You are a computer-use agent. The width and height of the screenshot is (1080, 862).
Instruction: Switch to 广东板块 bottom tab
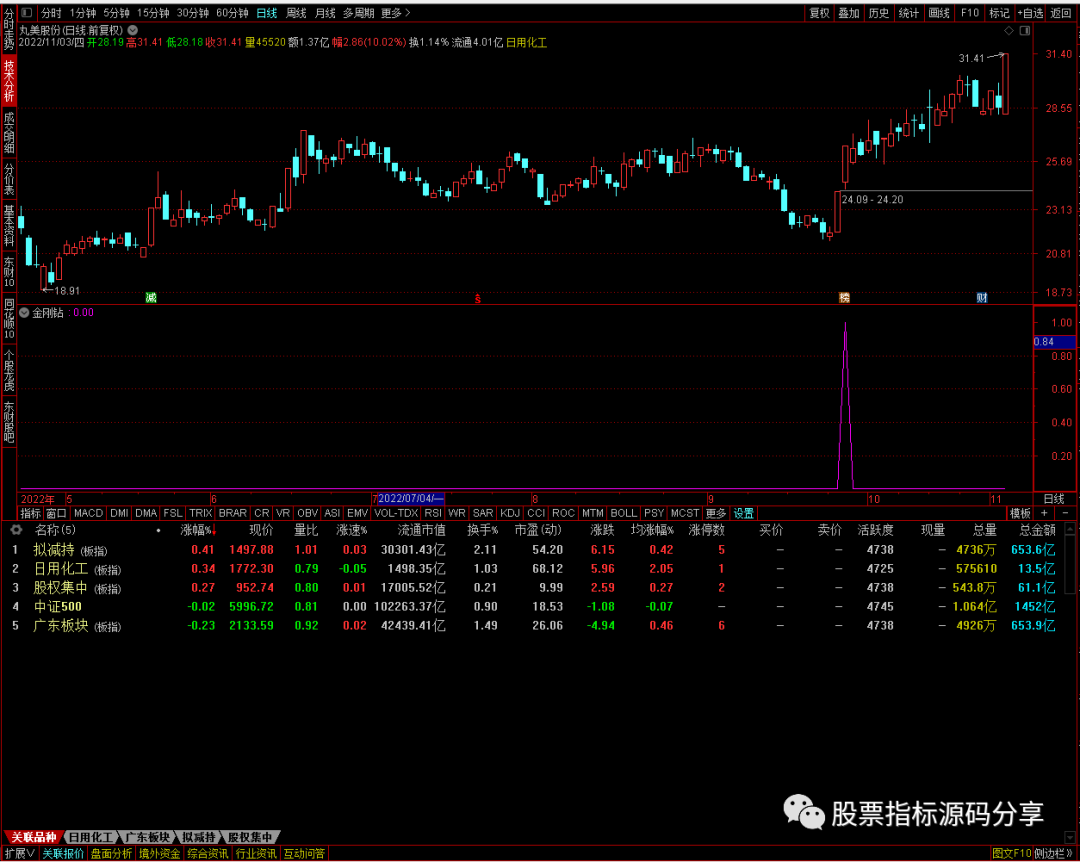[147, 837]
